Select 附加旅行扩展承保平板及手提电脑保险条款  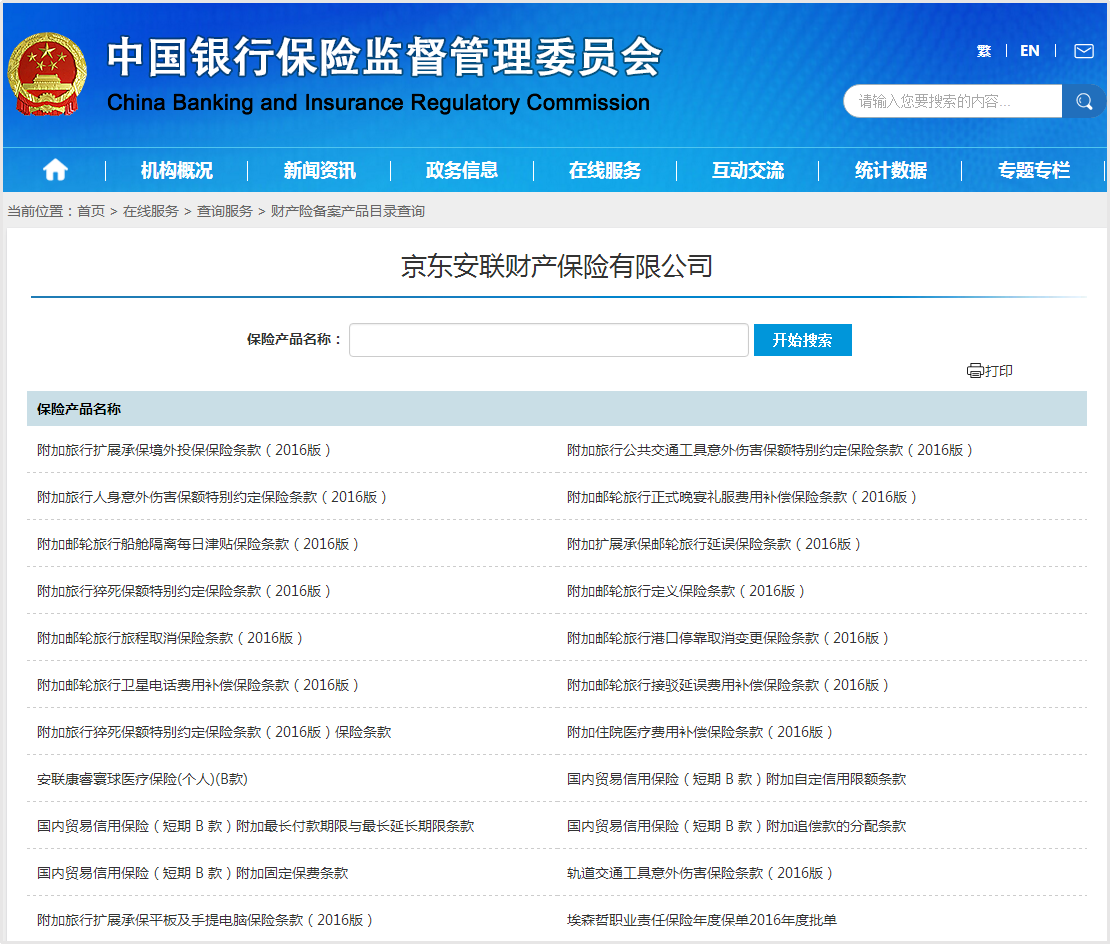click(x=205, y=920)
